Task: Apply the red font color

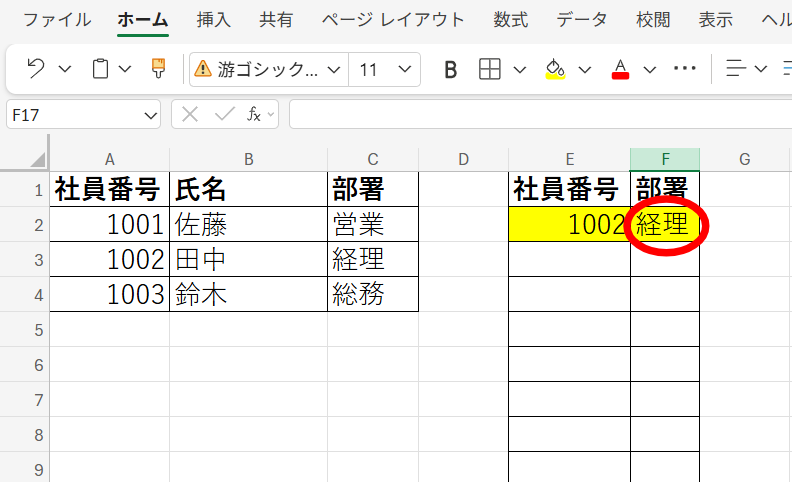Action: 620,69
